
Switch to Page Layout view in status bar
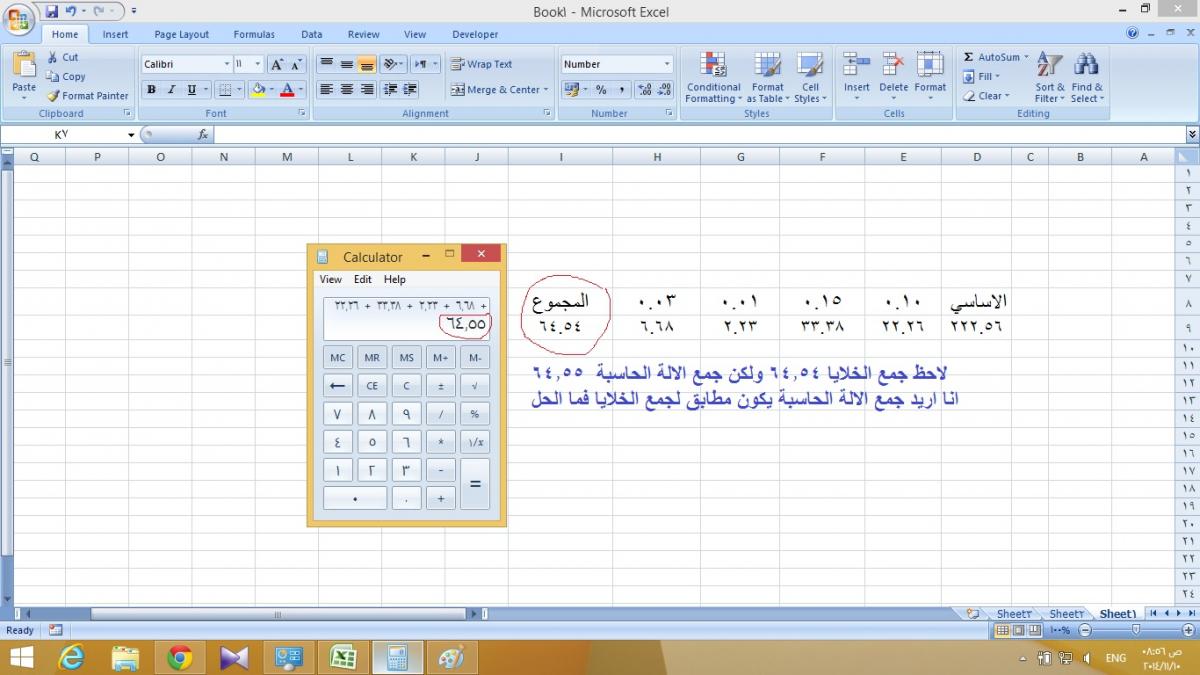[1019, 630]
